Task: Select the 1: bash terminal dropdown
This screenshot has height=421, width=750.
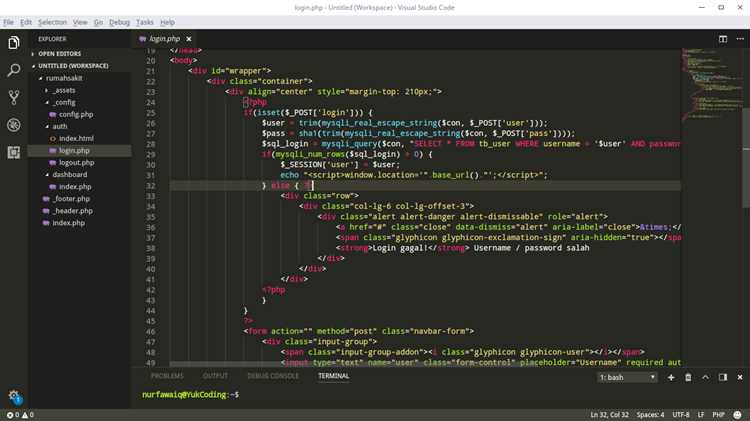Action: [x=627, y=377]
